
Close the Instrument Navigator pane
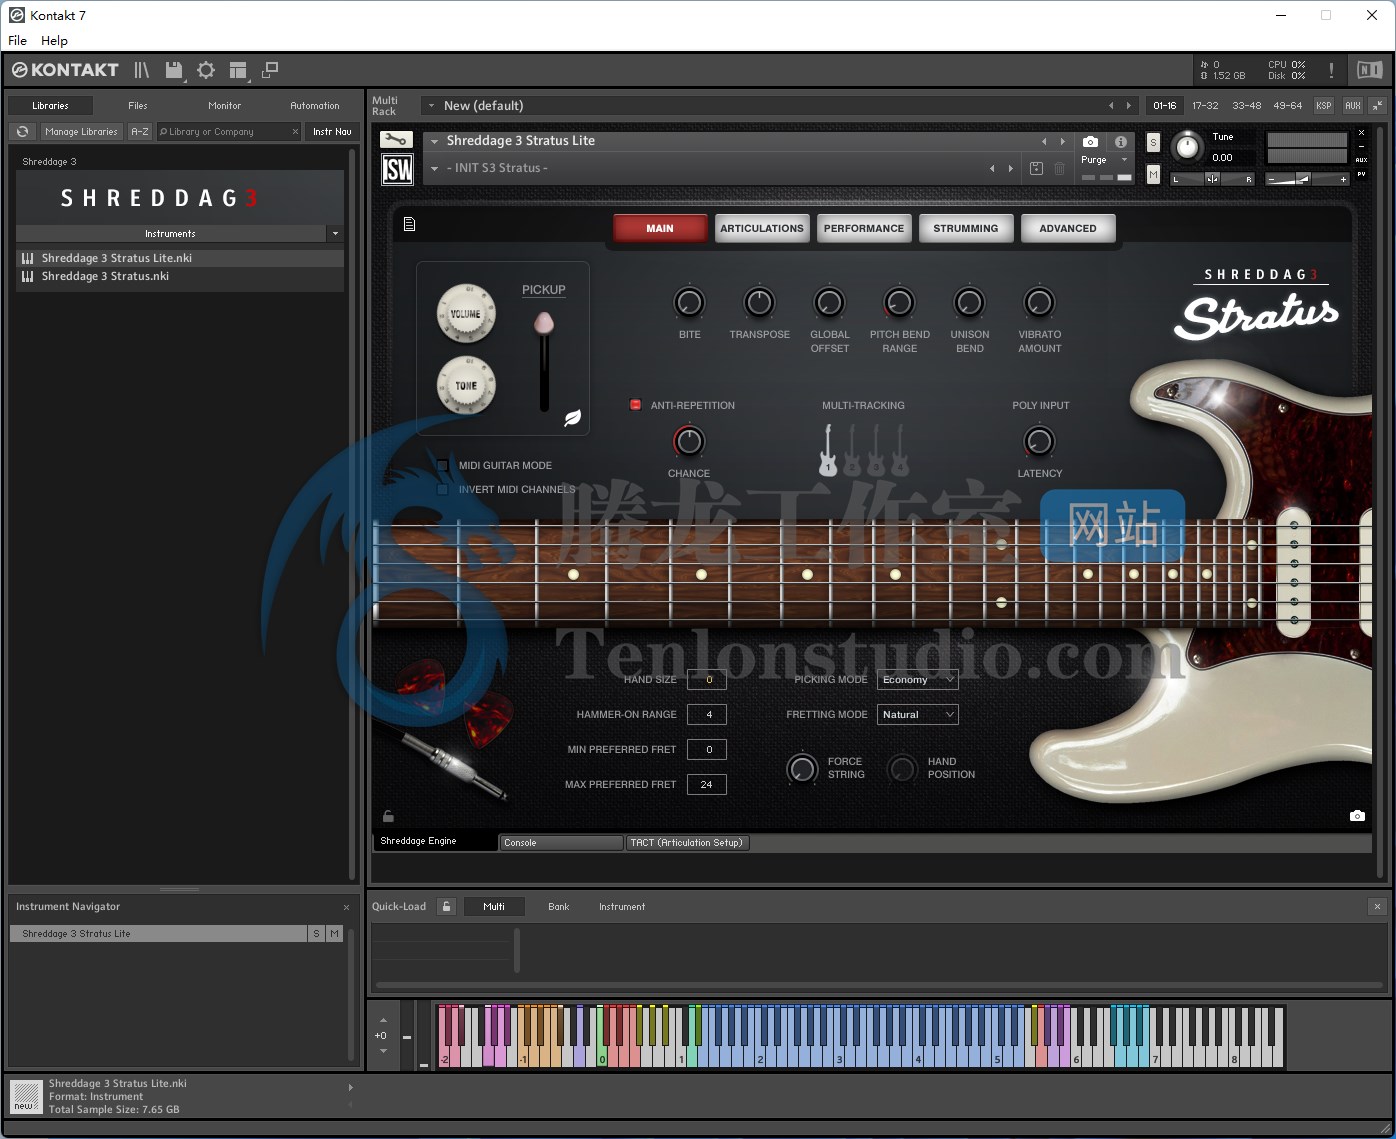(346, 907)
